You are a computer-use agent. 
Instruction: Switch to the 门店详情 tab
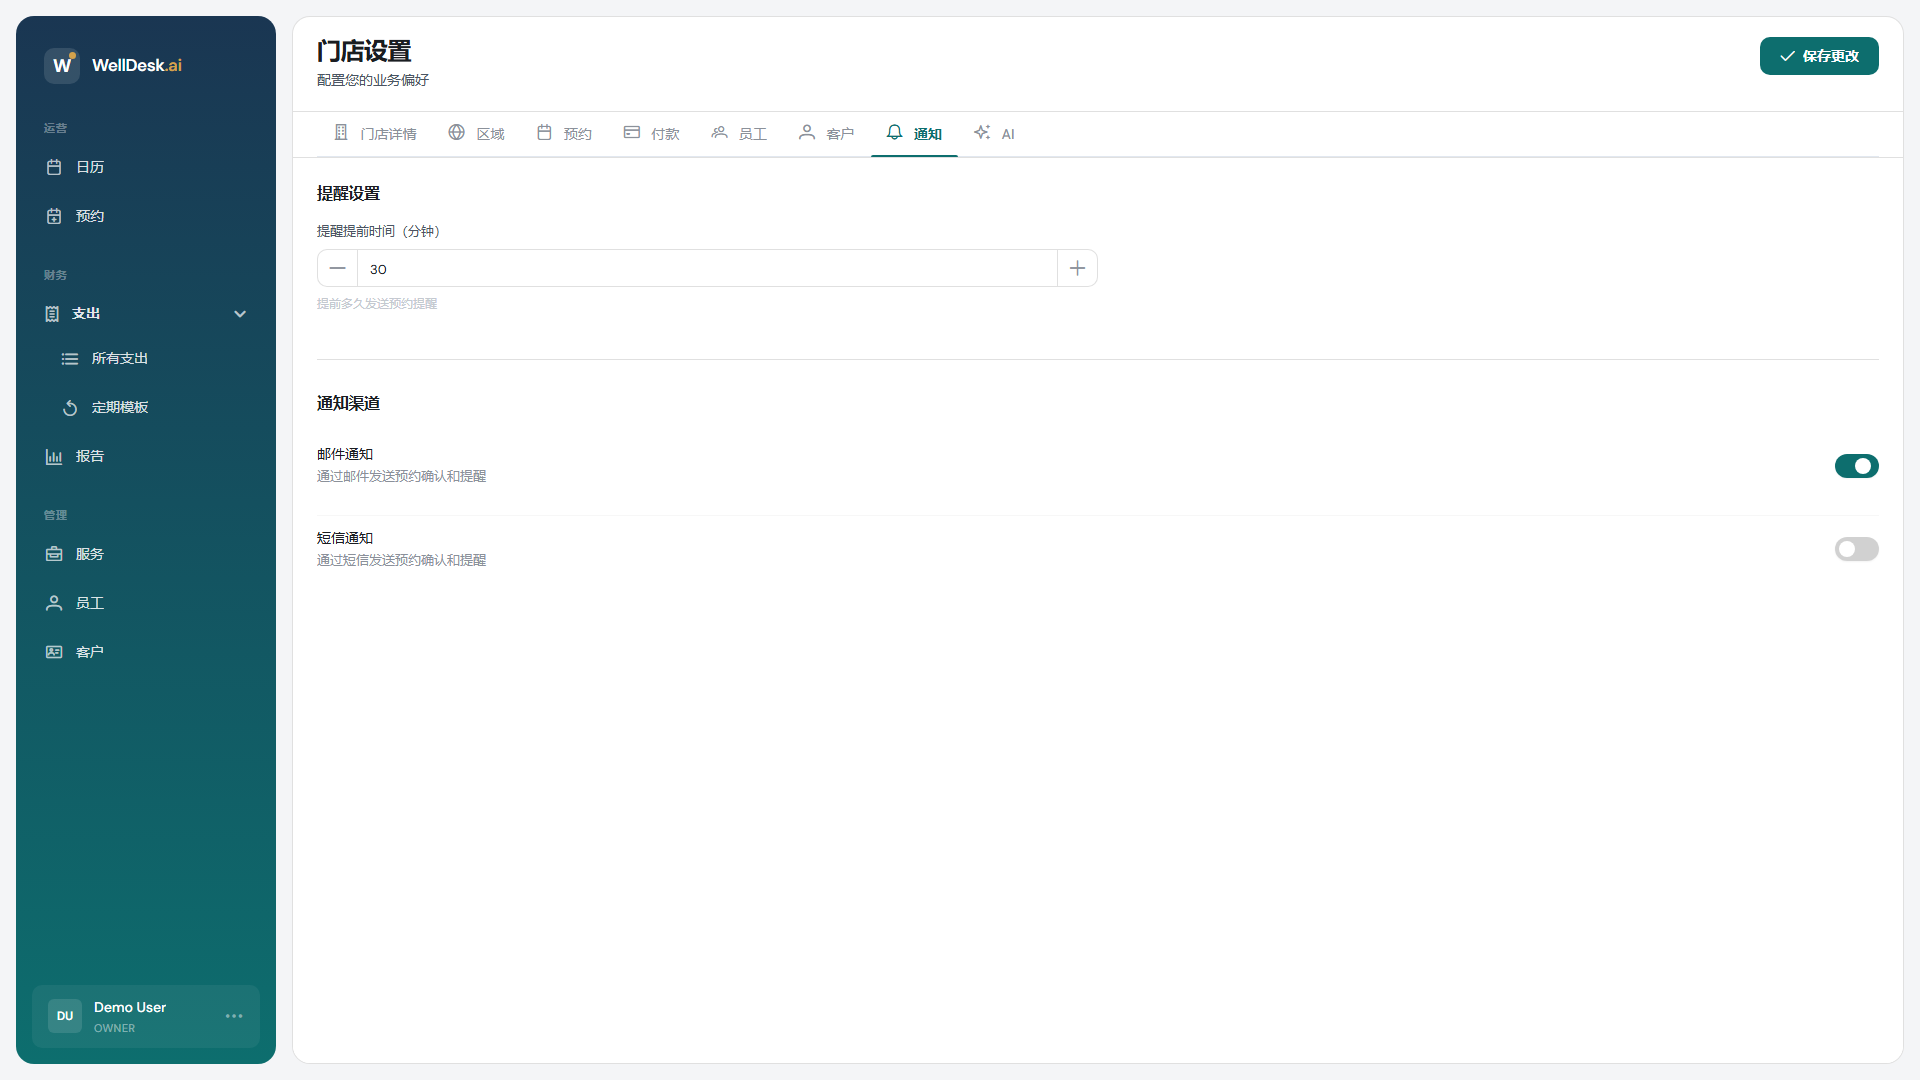coord(375,133)
